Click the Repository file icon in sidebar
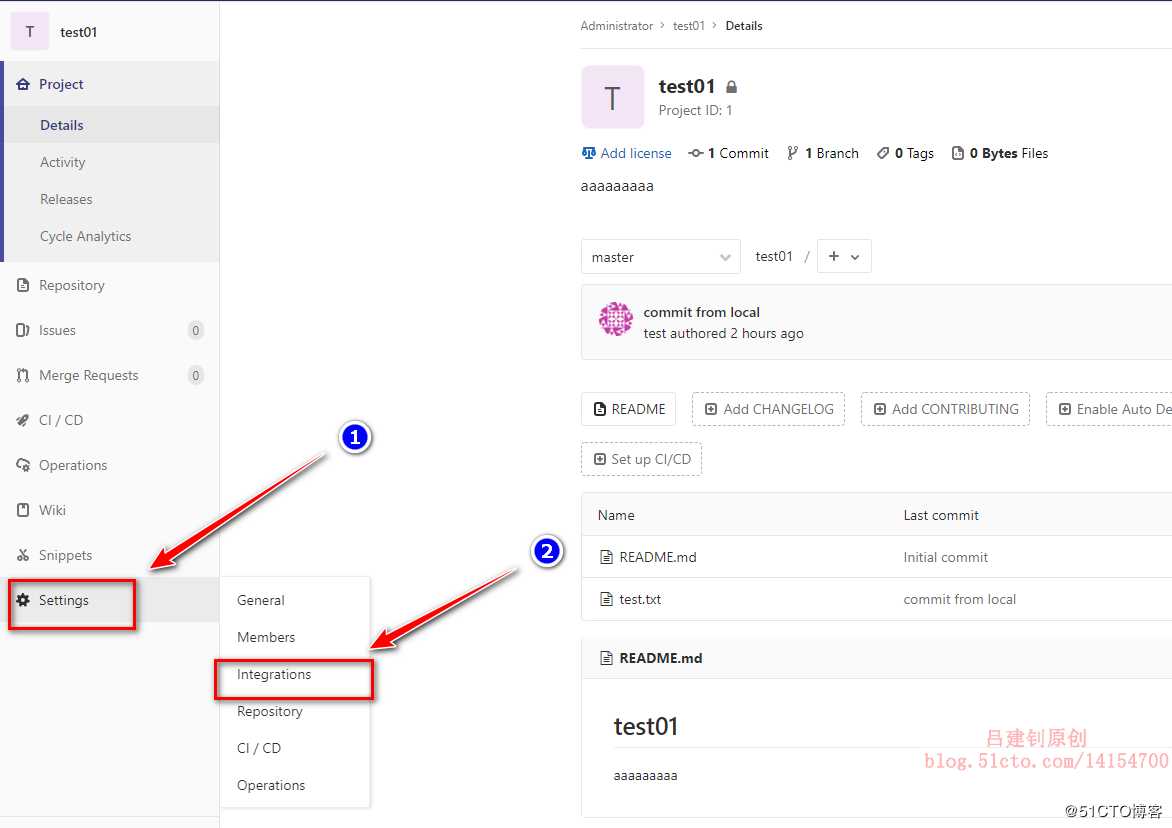 [x=23, y=285]
